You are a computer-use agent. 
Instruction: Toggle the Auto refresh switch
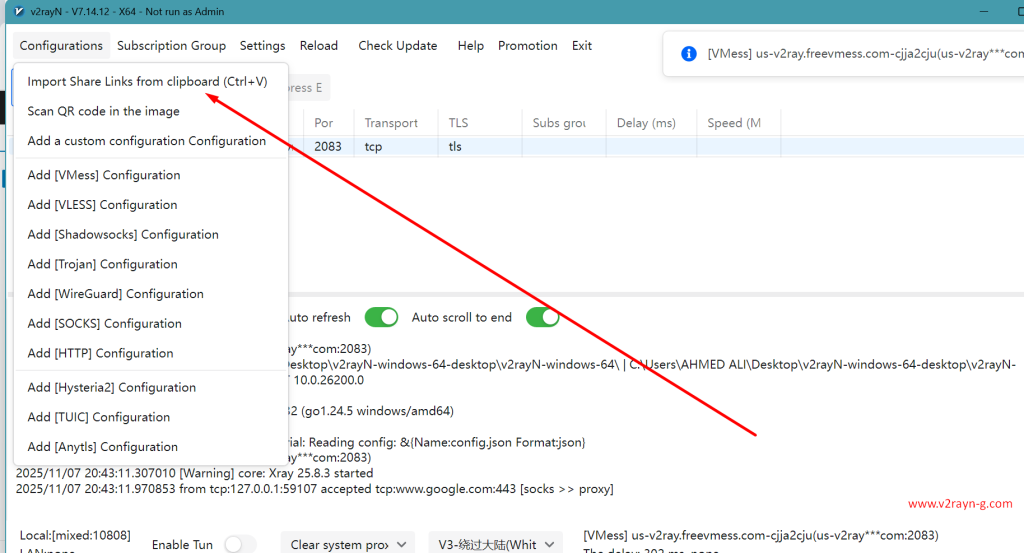pos(381,317)
